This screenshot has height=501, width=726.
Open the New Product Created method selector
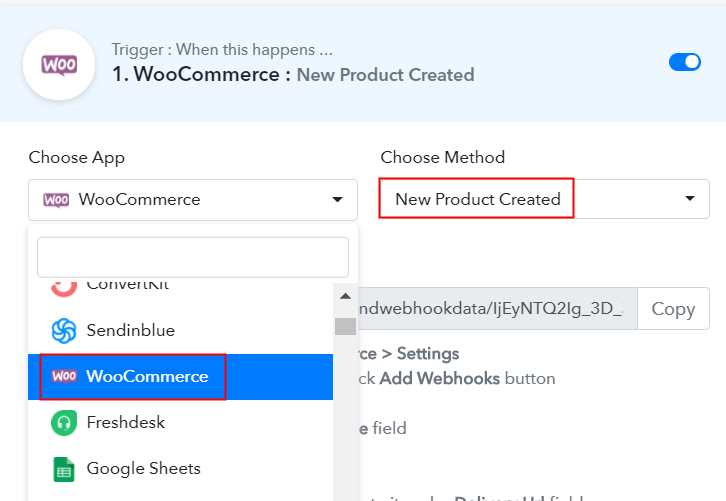tap(477, 199)
